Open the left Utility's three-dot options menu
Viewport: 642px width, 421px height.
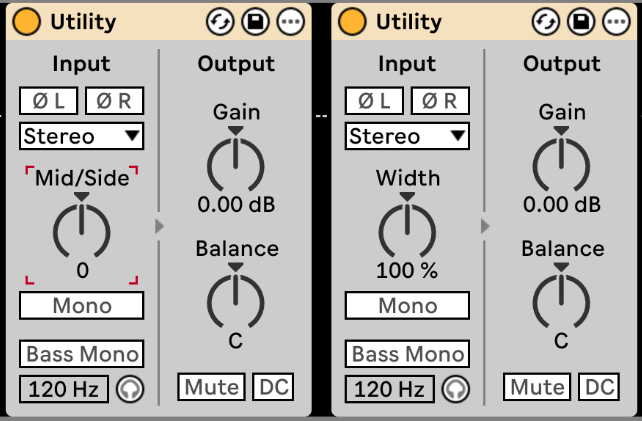(289, 21)
